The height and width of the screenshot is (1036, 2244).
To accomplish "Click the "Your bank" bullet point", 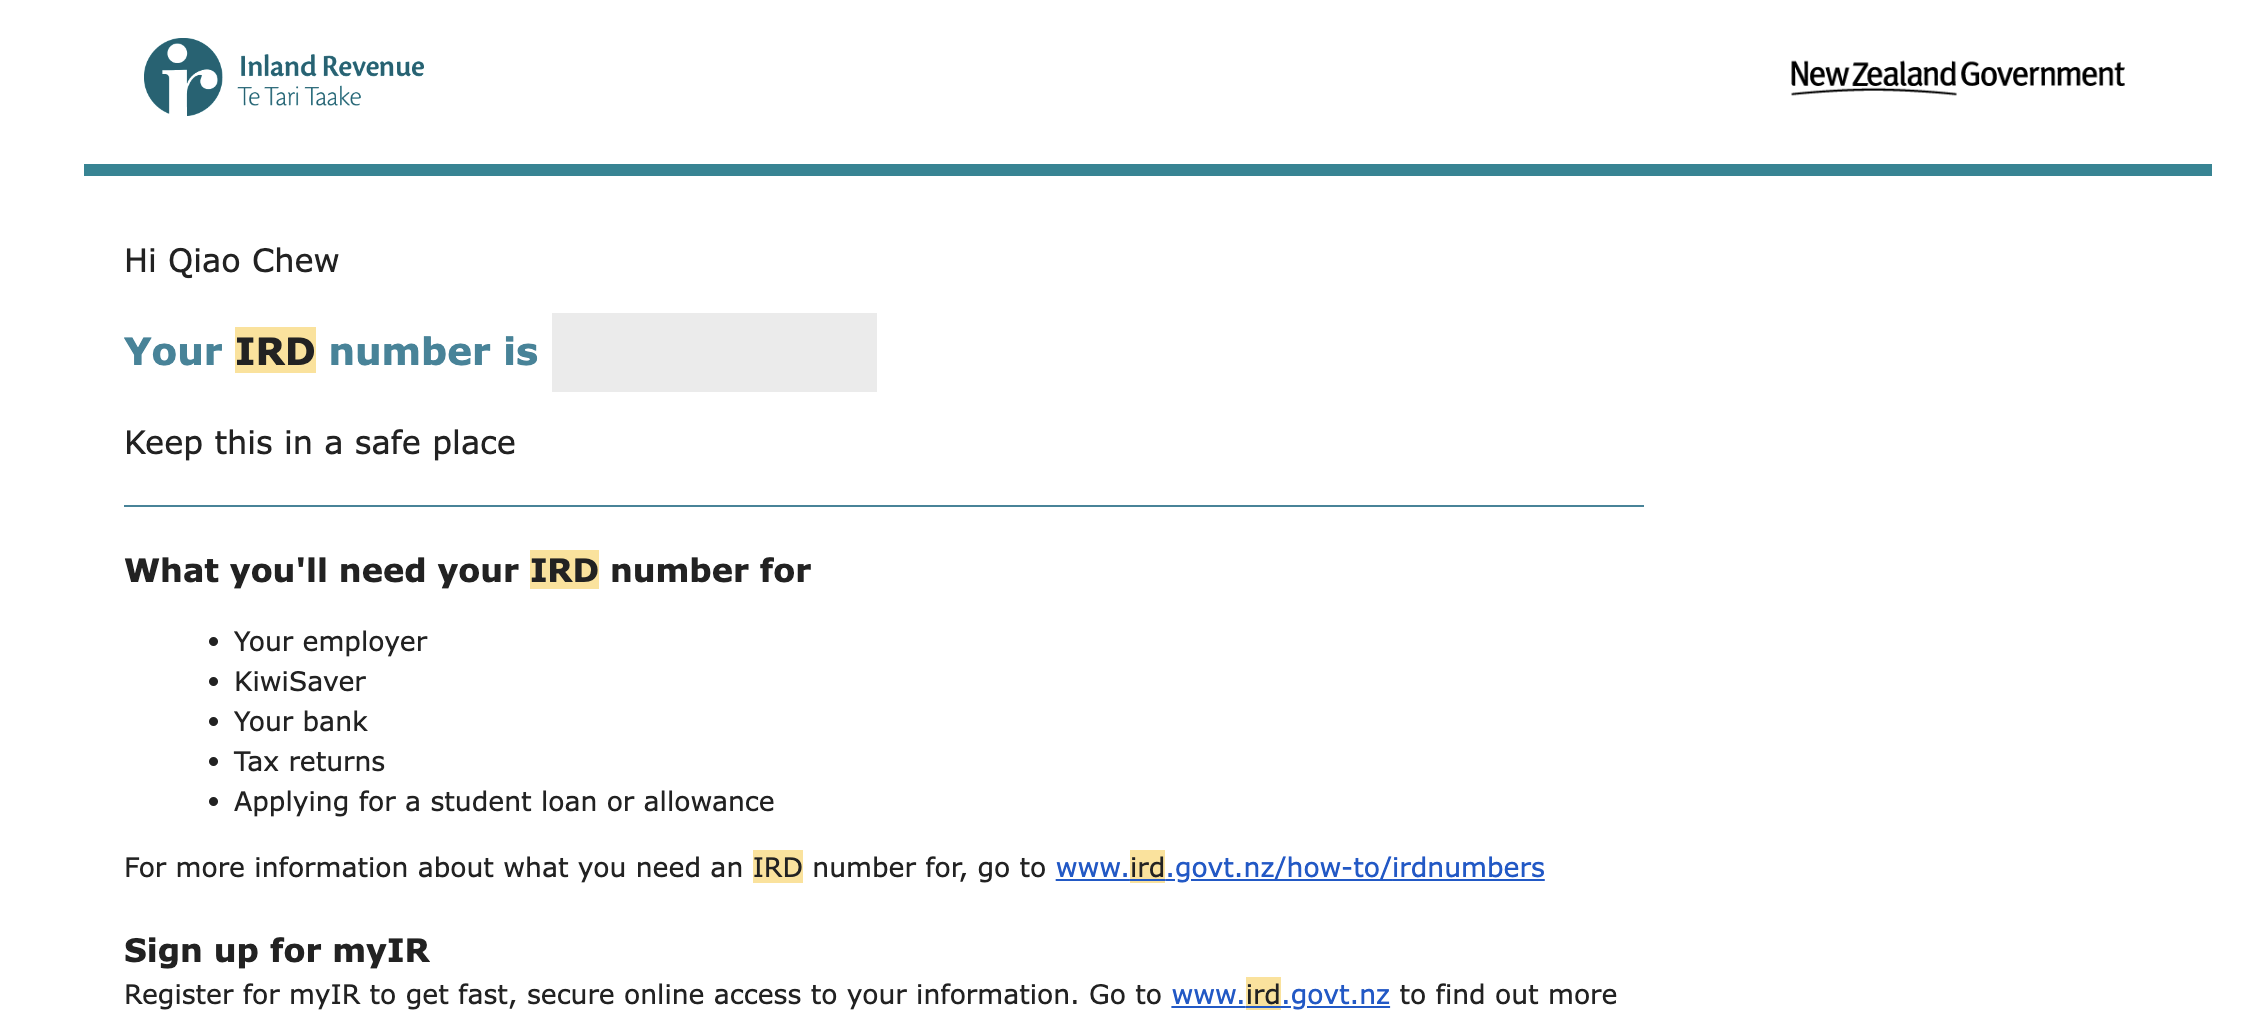I will (x=300, y=722).
